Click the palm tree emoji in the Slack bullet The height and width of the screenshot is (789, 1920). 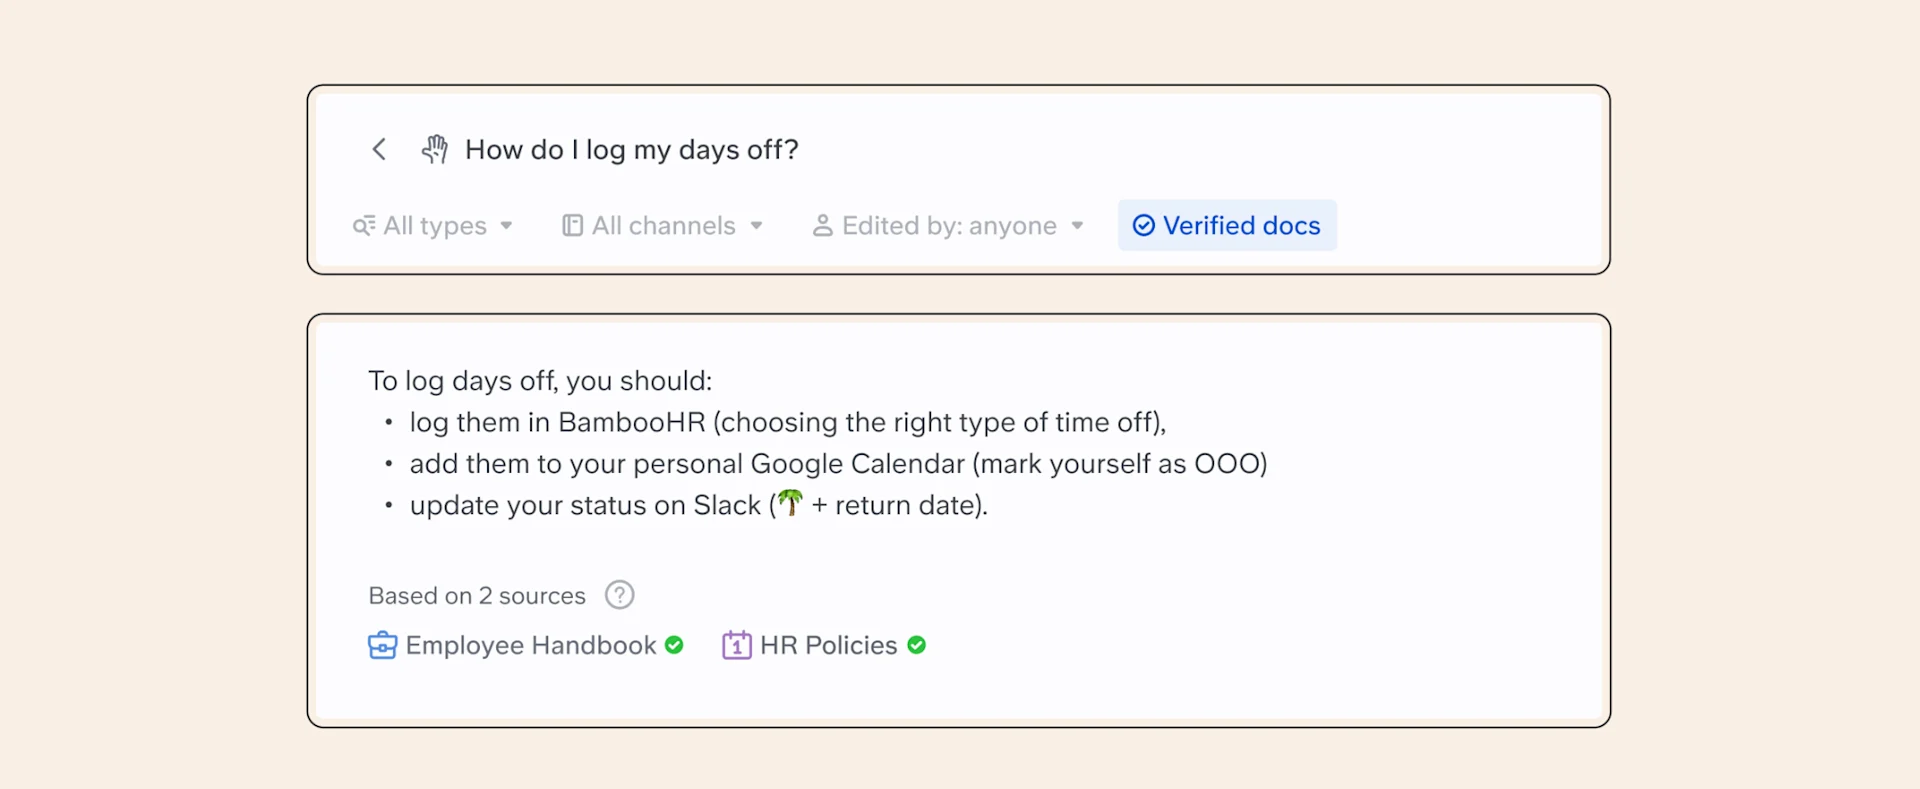[789, 504]
